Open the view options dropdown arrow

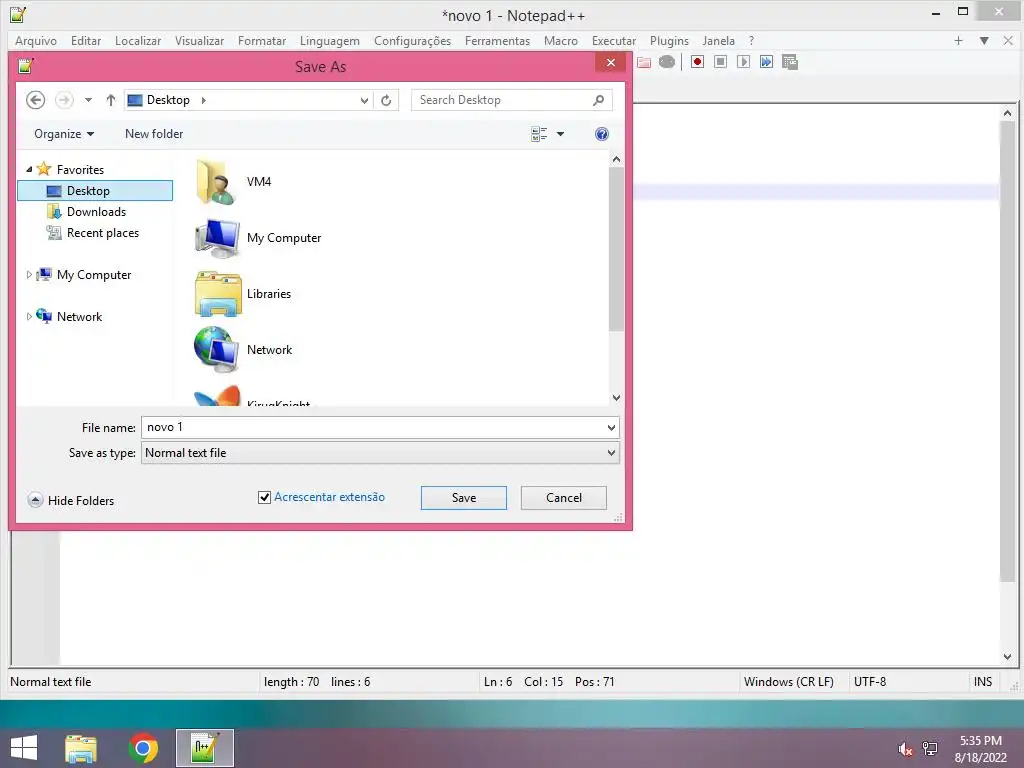click(x=560, y=135)
